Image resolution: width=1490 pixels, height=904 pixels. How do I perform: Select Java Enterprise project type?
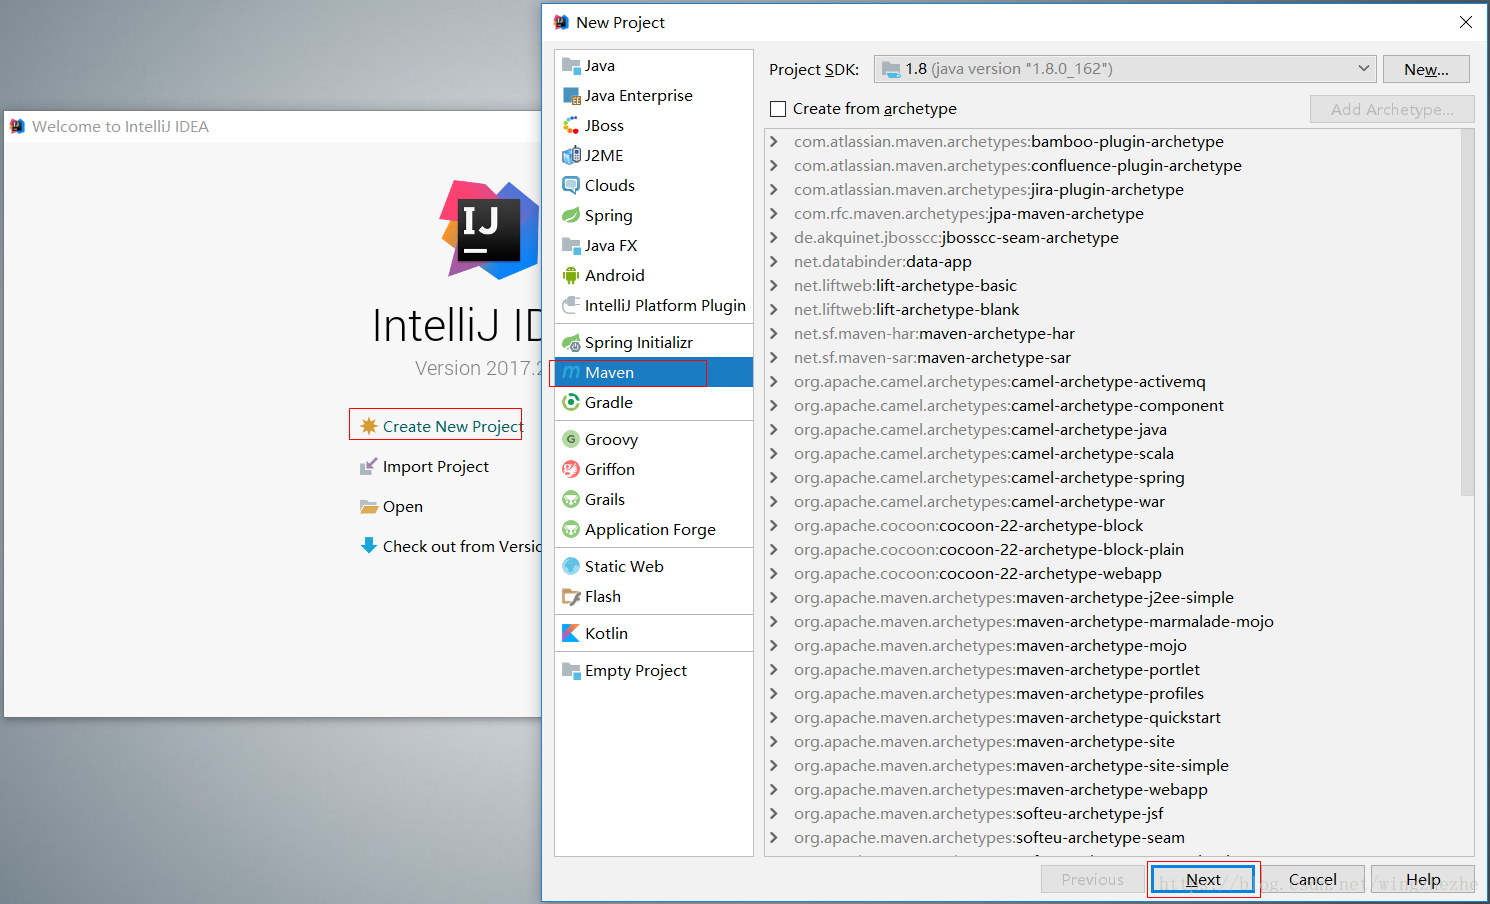point(654,95)
